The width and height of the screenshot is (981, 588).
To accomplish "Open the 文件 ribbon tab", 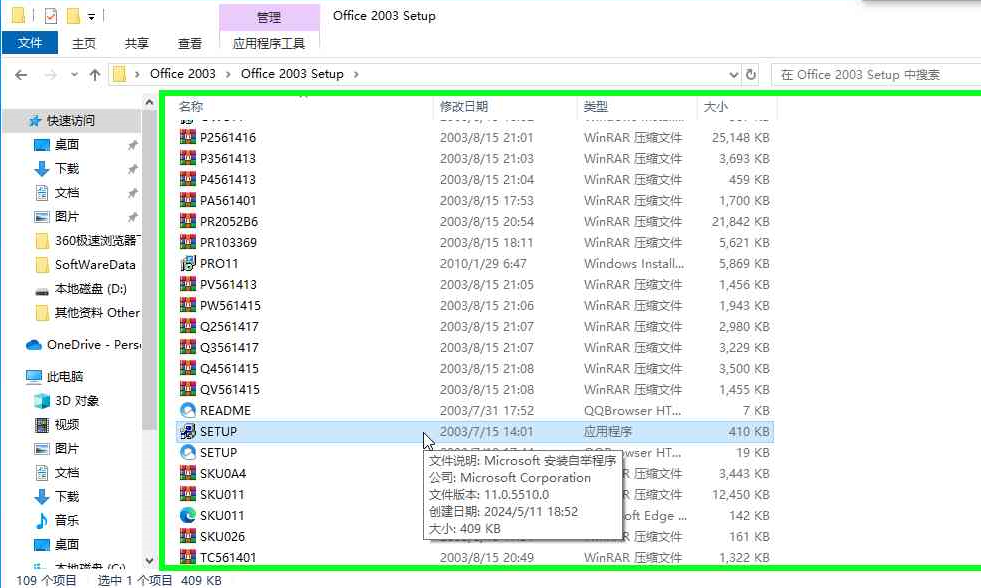I will click(x=30, y=43).
